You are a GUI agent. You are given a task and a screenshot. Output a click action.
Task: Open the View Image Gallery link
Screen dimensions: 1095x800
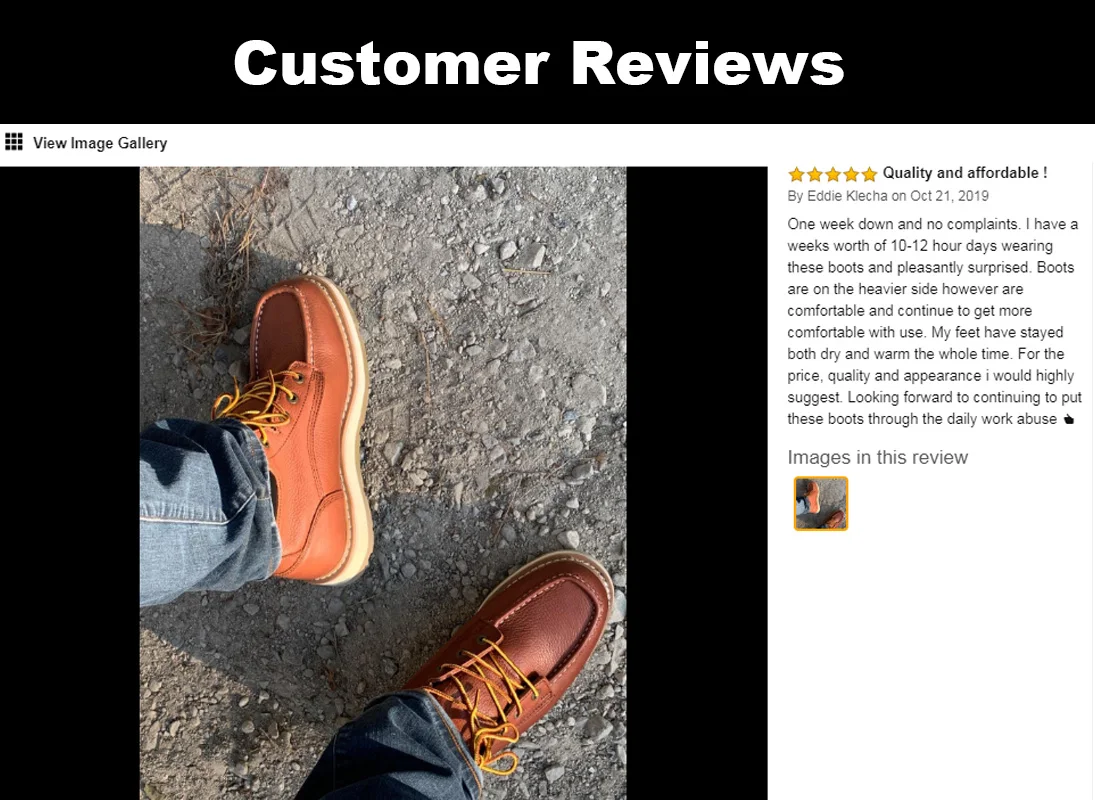[100, 143]
